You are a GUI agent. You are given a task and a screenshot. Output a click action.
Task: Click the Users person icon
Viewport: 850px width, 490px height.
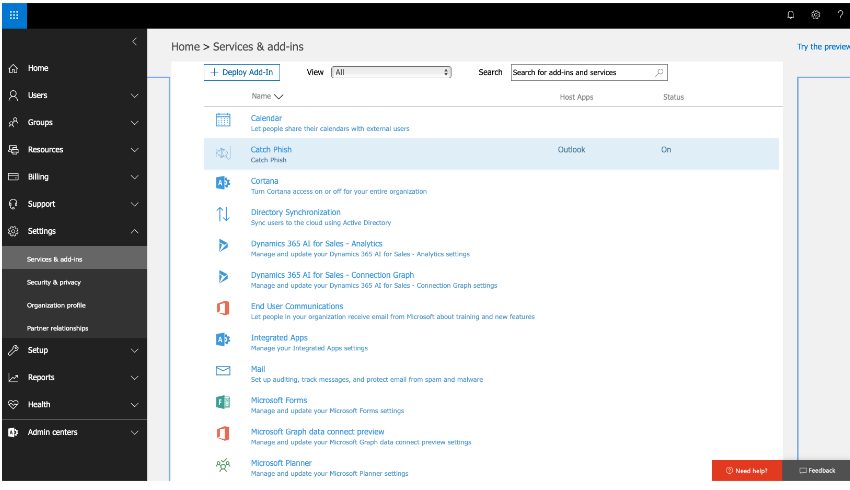[x=14, y=95]
